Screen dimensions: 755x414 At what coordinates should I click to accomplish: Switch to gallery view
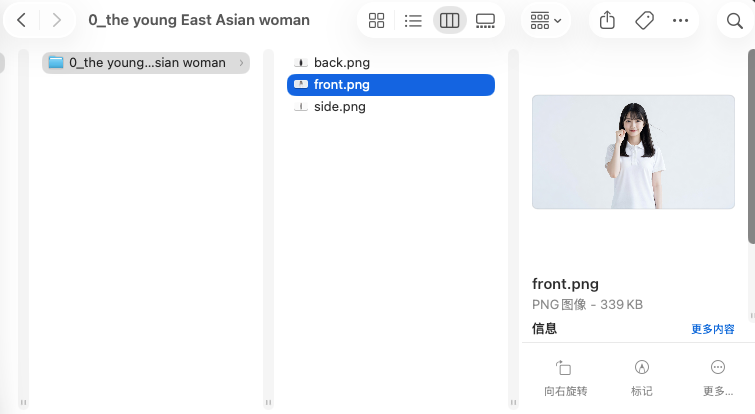click(x=485, y=21)
